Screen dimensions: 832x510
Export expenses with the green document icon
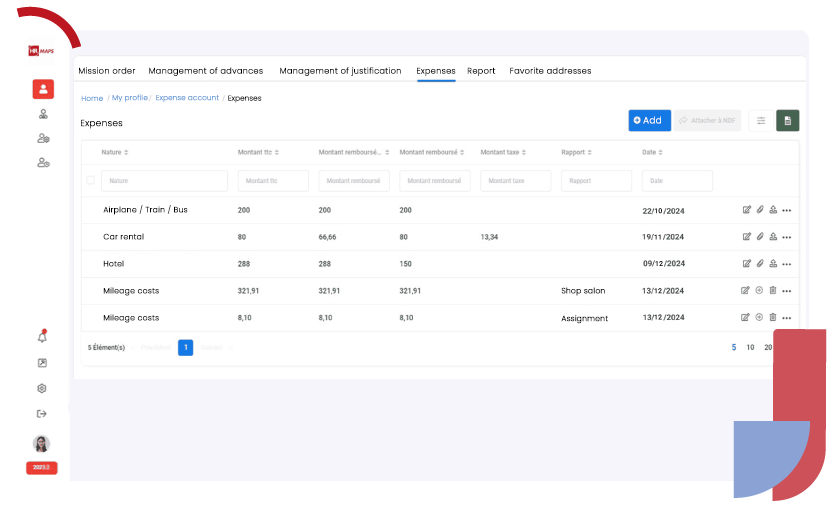[787, 120]
